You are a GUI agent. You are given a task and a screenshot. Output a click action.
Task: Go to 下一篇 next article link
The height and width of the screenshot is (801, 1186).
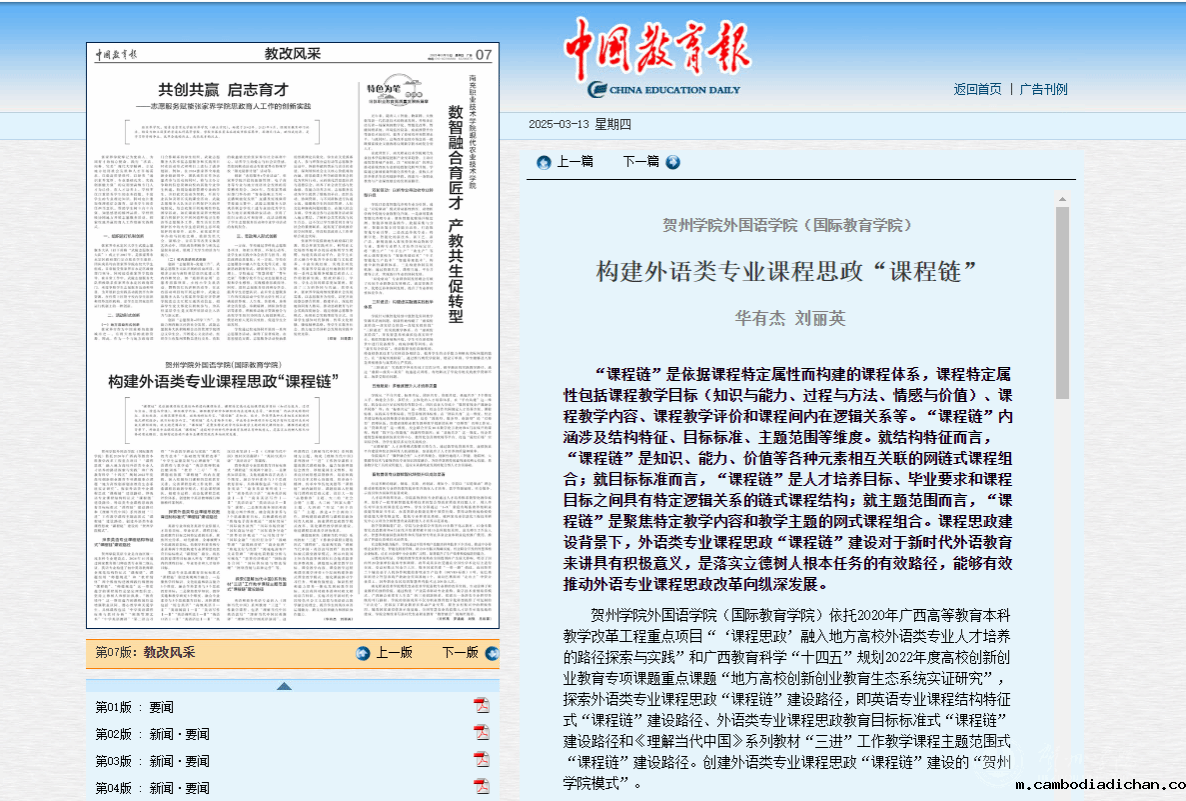coord(641,162)
